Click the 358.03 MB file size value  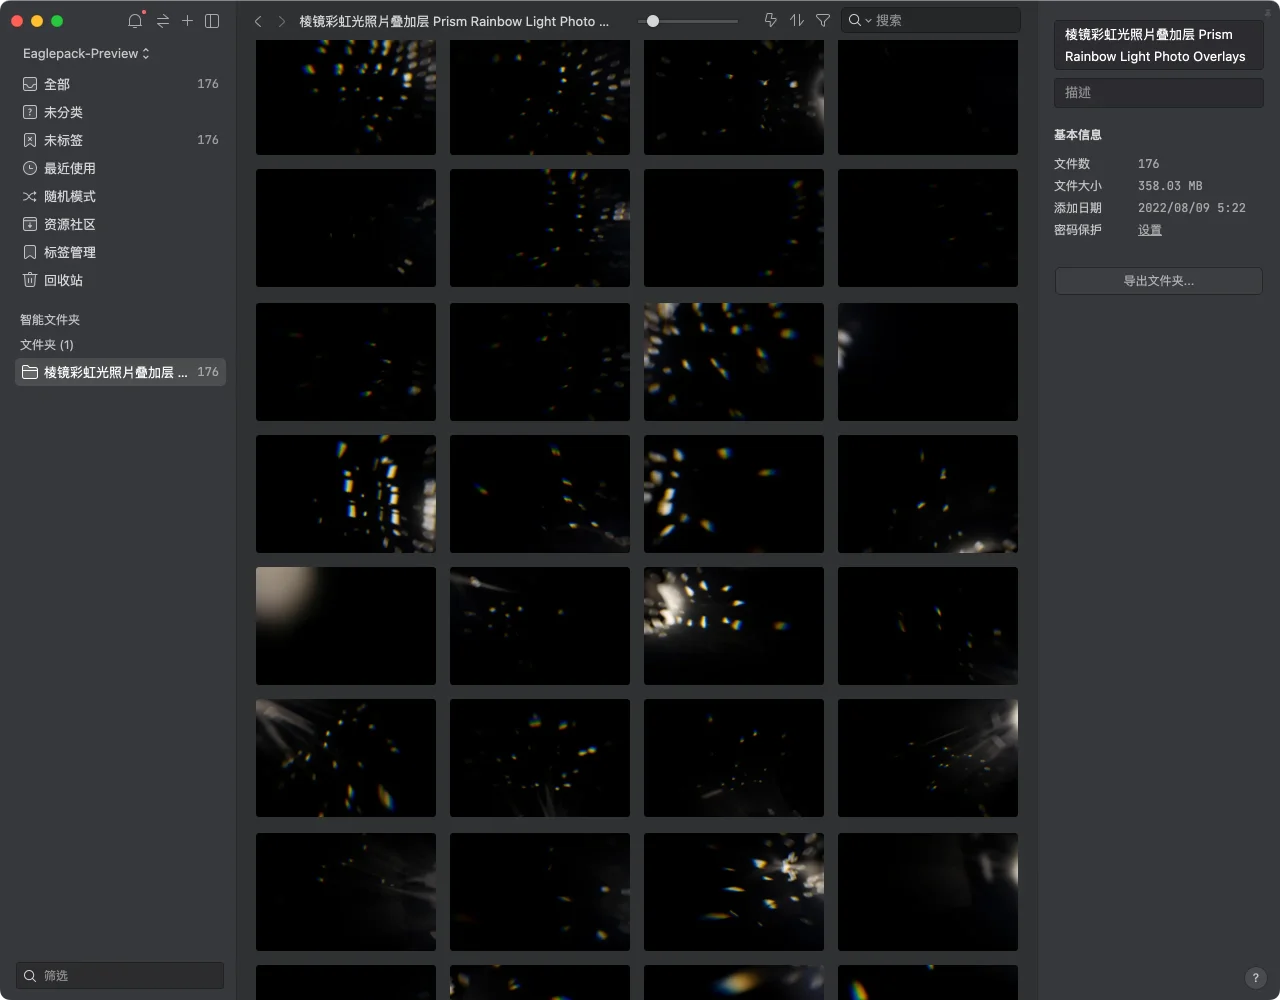click(x=1170, y=186)
